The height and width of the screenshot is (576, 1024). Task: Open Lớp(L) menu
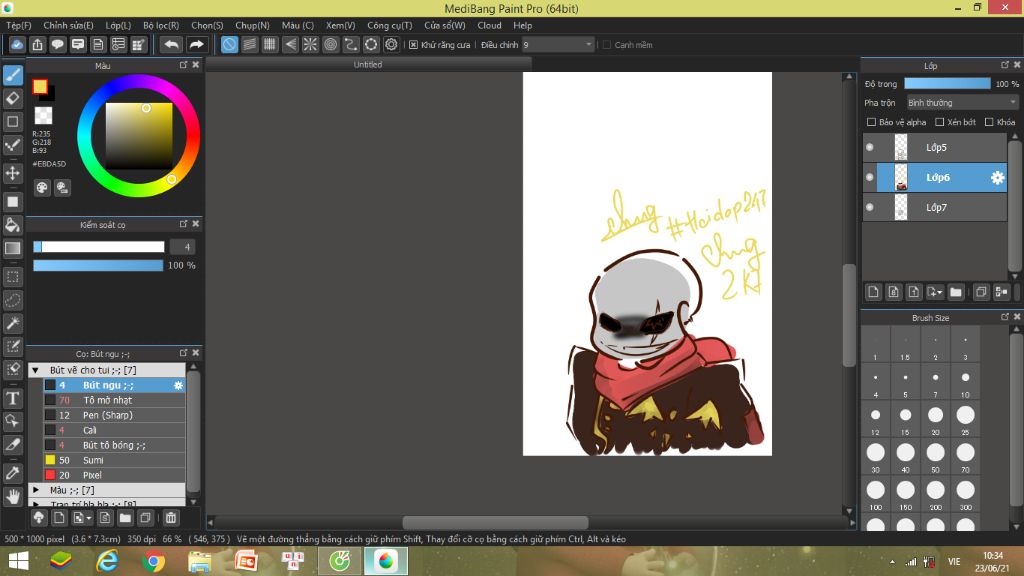coord(118,25)
